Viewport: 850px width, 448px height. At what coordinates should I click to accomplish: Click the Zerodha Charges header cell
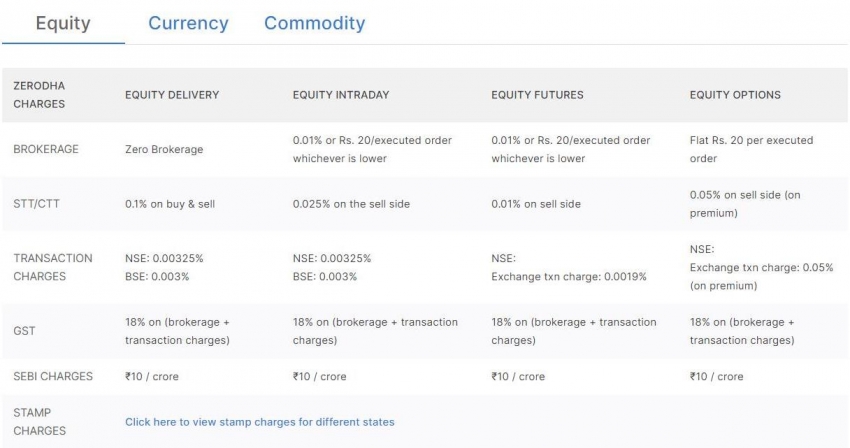39,95
